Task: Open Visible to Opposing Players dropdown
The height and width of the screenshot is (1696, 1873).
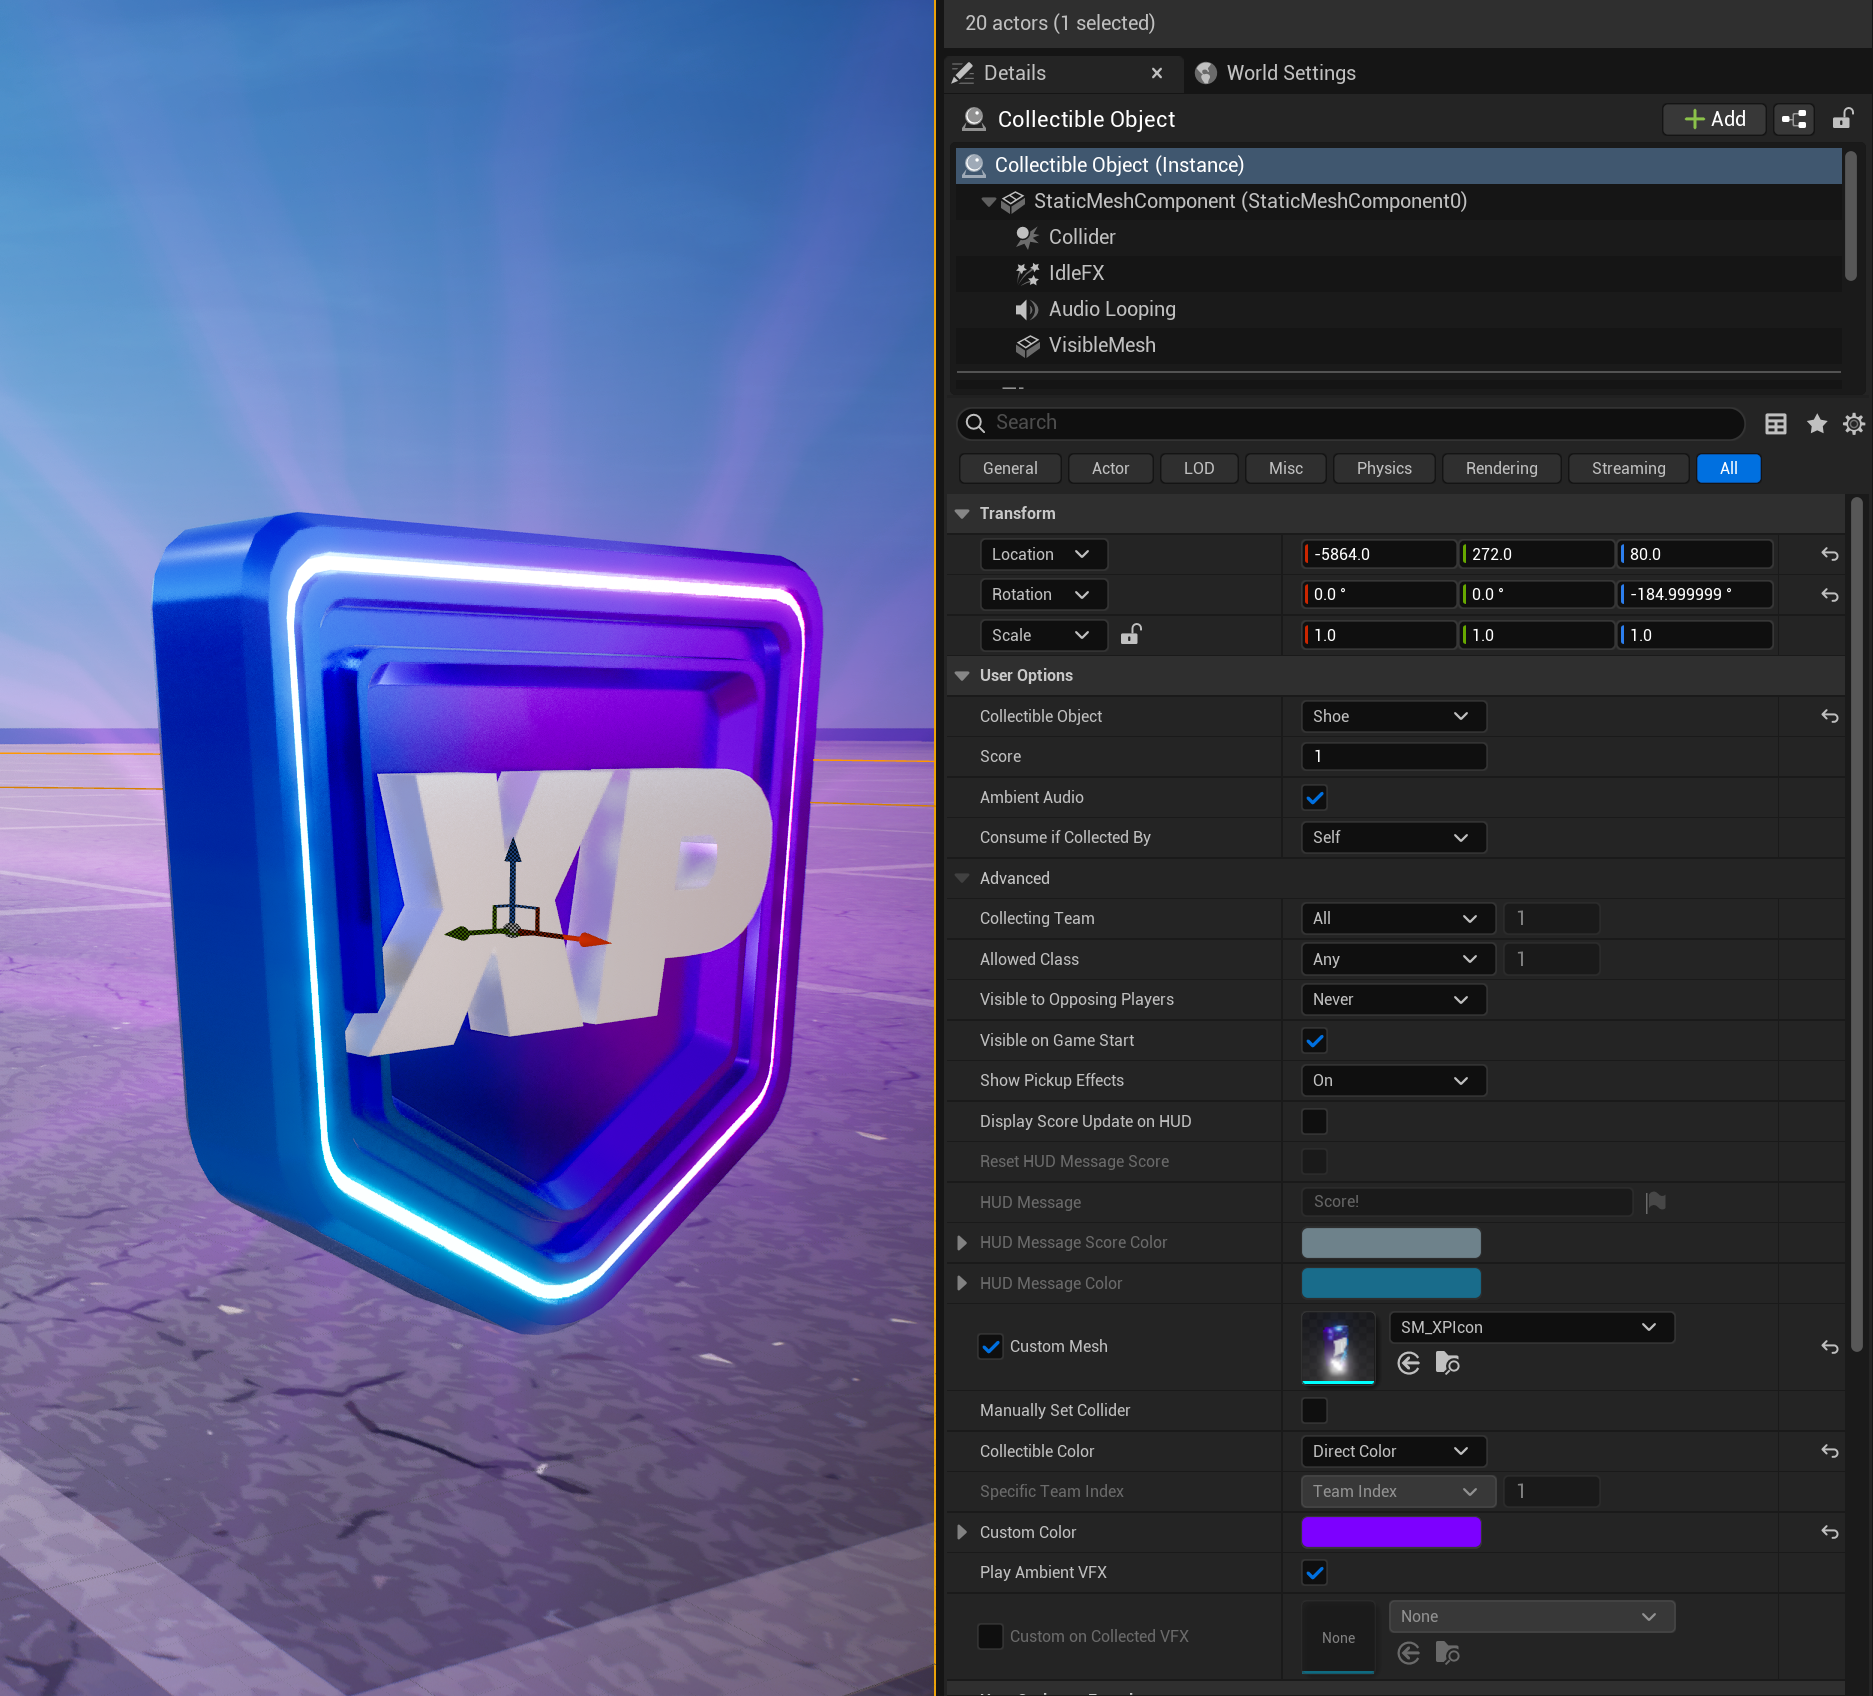Action: [x=1393, y=999]
